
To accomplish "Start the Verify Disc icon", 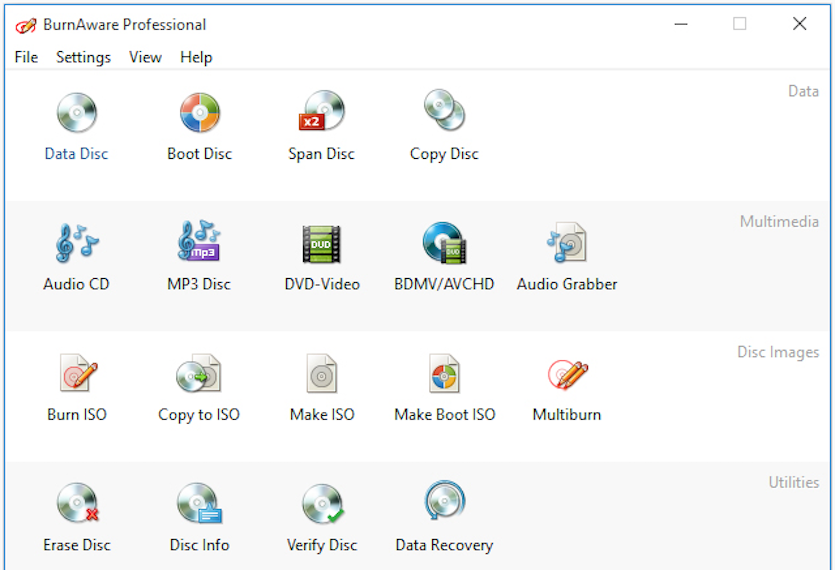I will tap(323, 504).
